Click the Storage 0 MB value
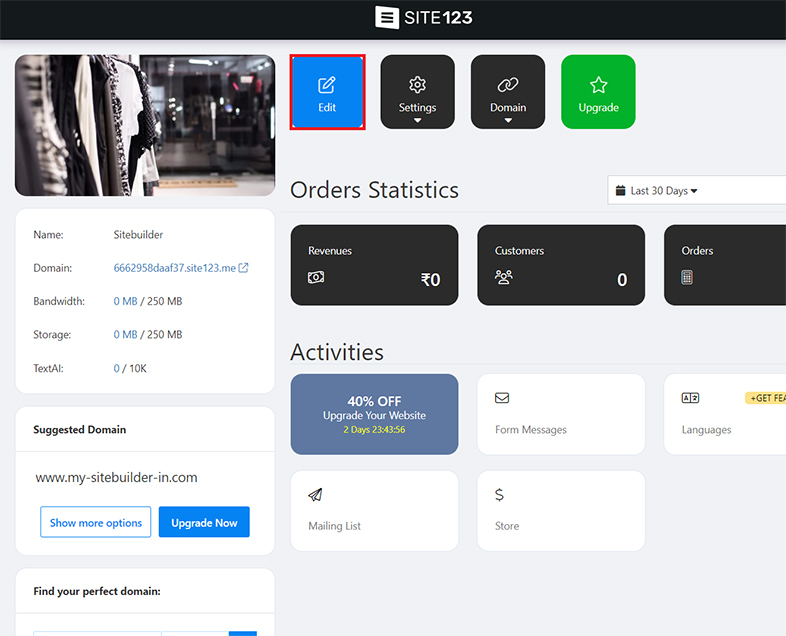Image resolution: width=786 pixels, height=636 pixels. click(x=125, y=335)
